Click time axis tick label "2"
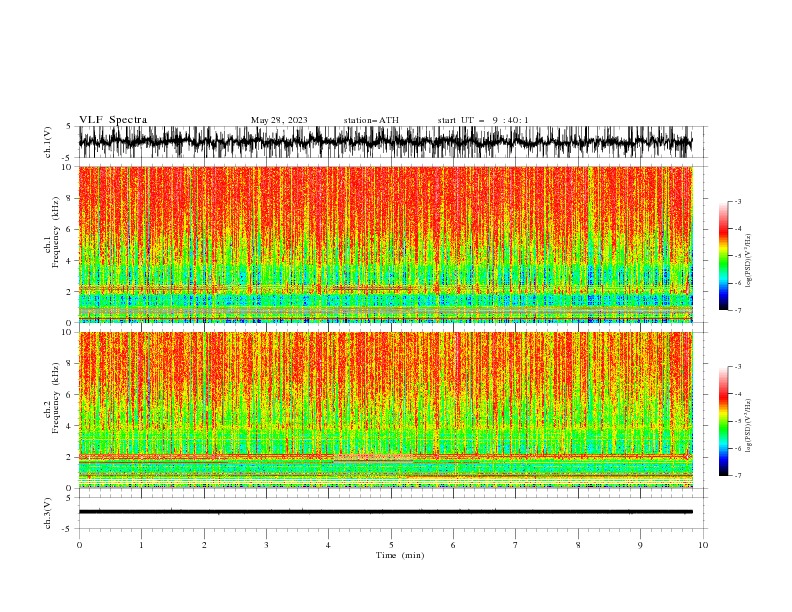Screen dimensions: 792x612 [204, 545]
